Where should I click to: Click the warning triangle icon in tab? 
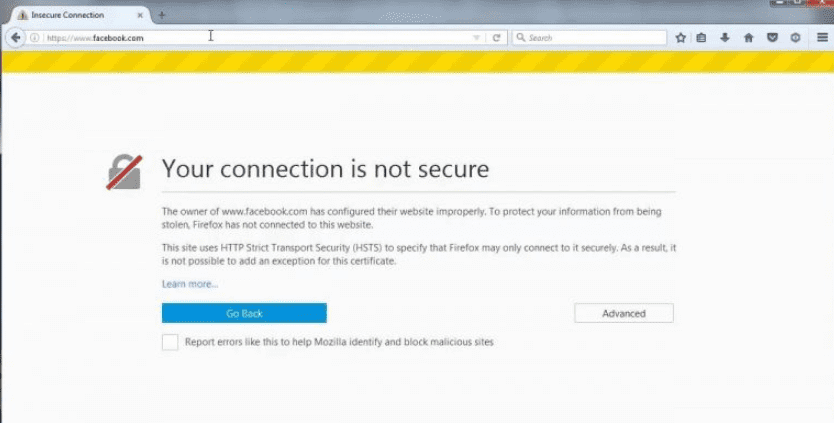22,15
